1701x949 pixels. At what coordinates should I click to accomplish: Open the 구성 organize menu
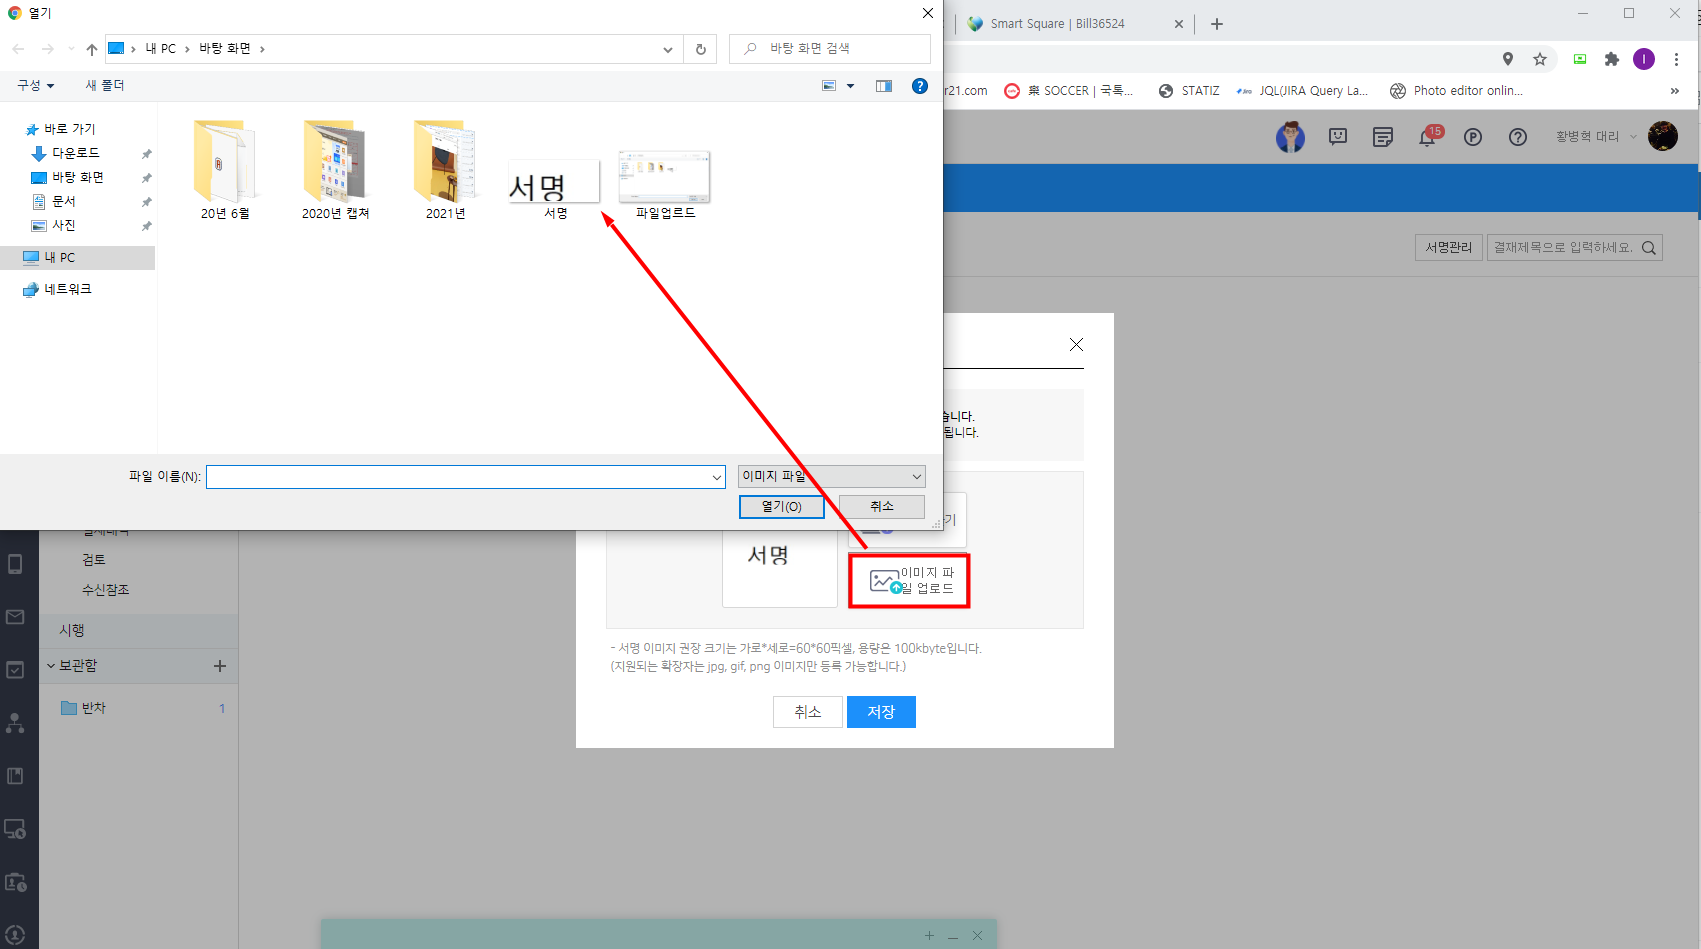pos(35,86)
